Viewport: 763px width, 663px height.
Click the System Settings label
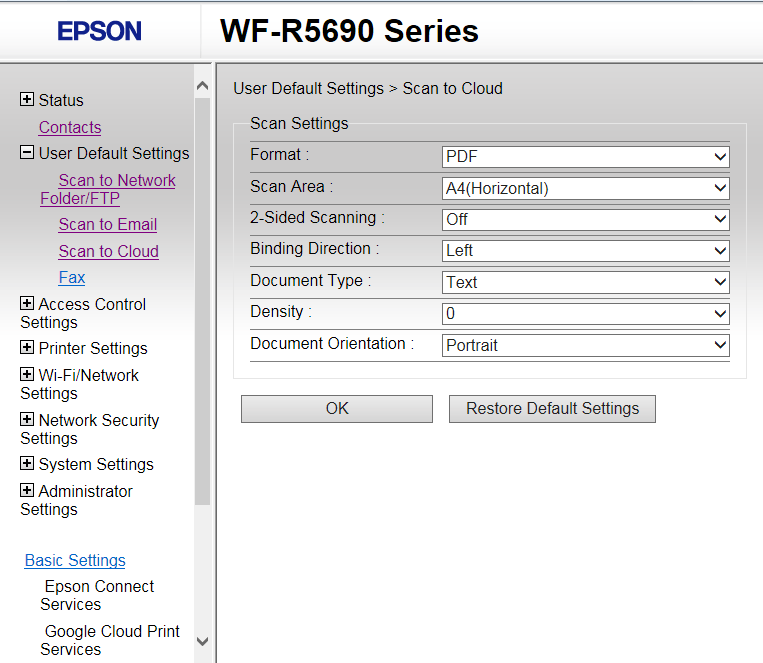click(x=96, y=464)
